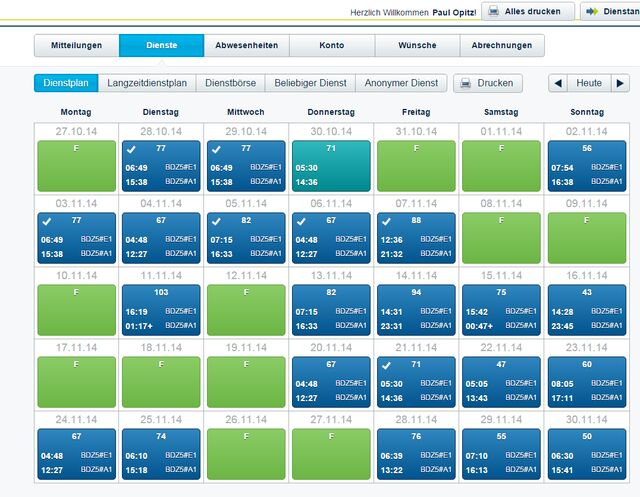This screenshot has height=497, width=640.
Task: Open Anonymer Dienst option
Action: coord(401,83)
